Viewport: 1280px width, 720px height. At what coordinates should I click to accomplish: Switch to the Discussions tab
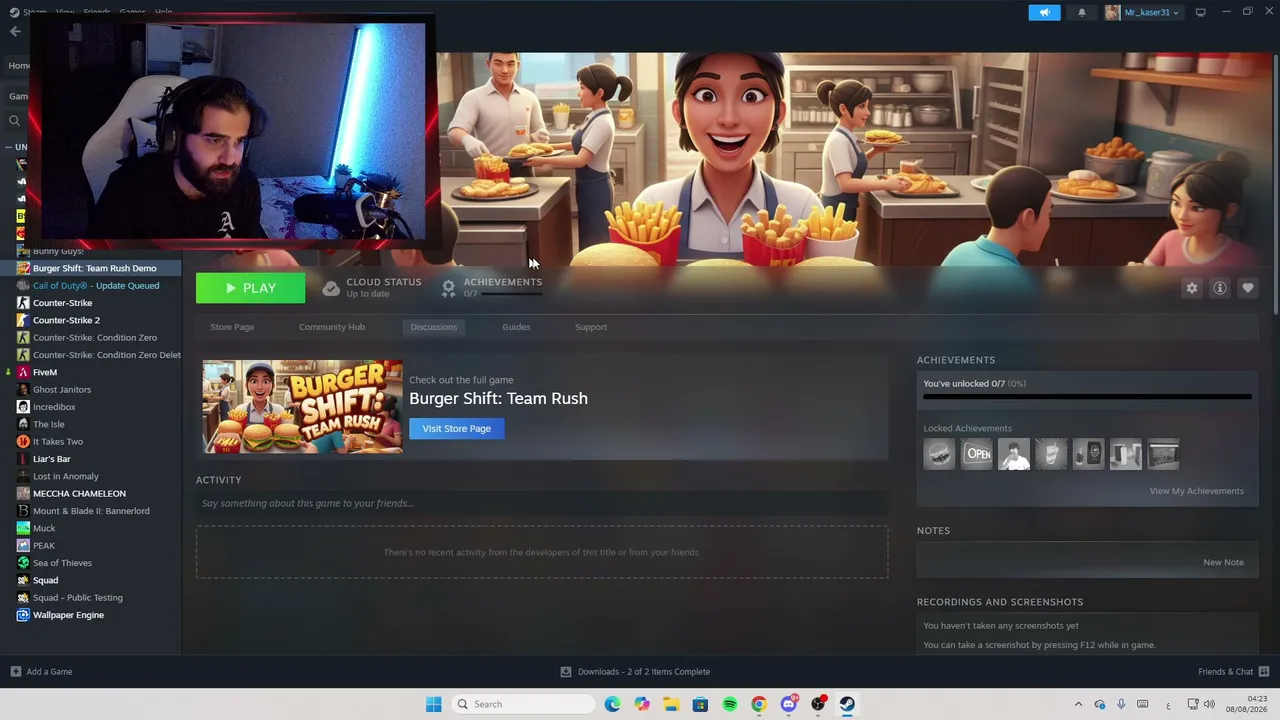coord(434,327)
